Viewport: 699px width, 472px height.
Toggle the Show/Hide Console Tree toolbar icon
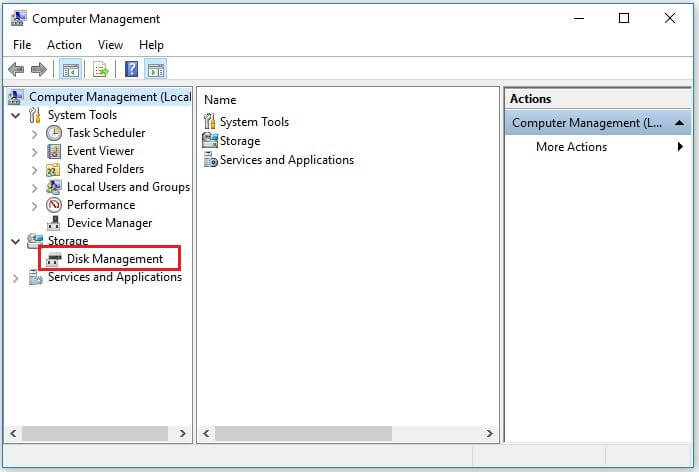(x=70, y=69)
